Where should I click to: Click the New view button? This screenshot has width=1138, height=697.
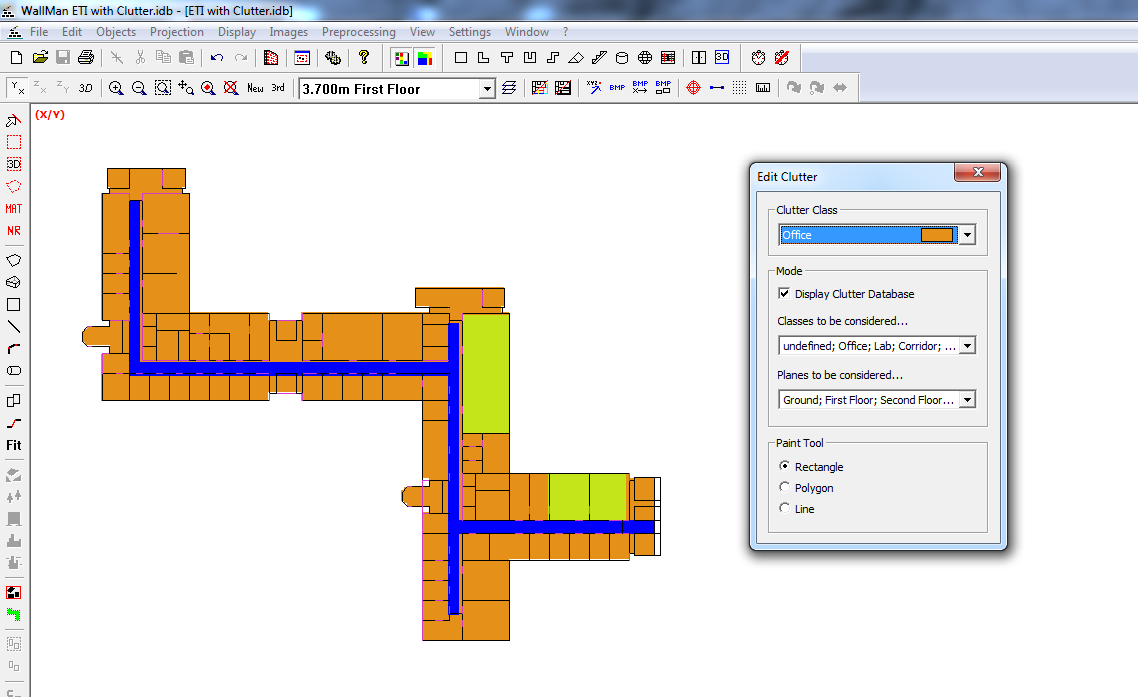coord(255,88)
